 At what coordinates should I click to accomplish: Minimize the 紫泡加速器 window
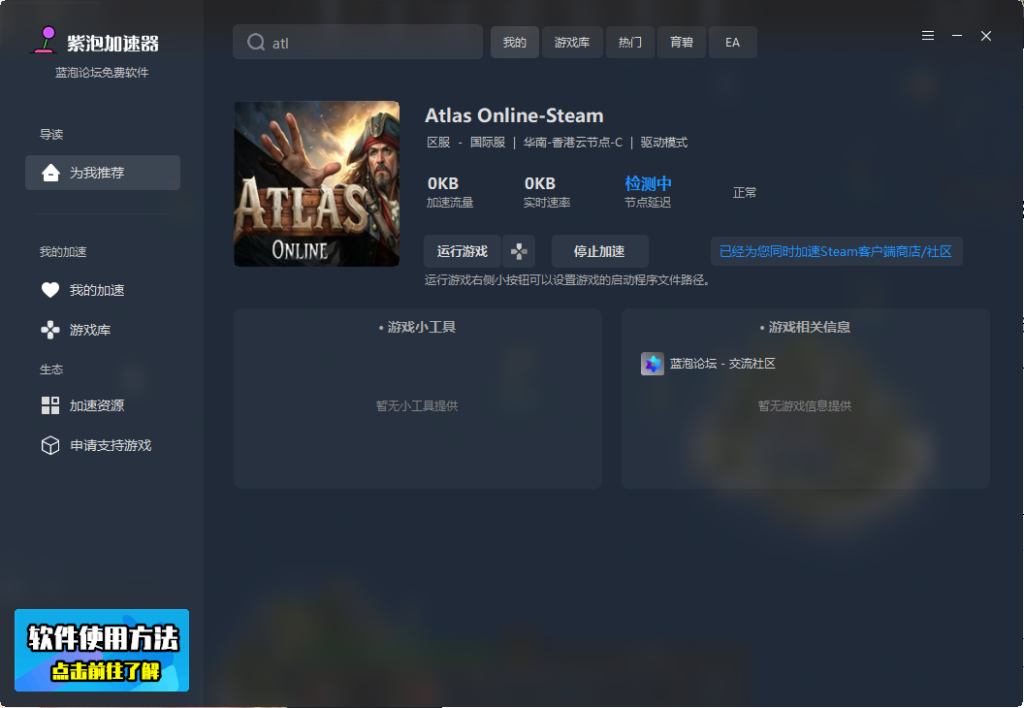(x=957, y=36)
